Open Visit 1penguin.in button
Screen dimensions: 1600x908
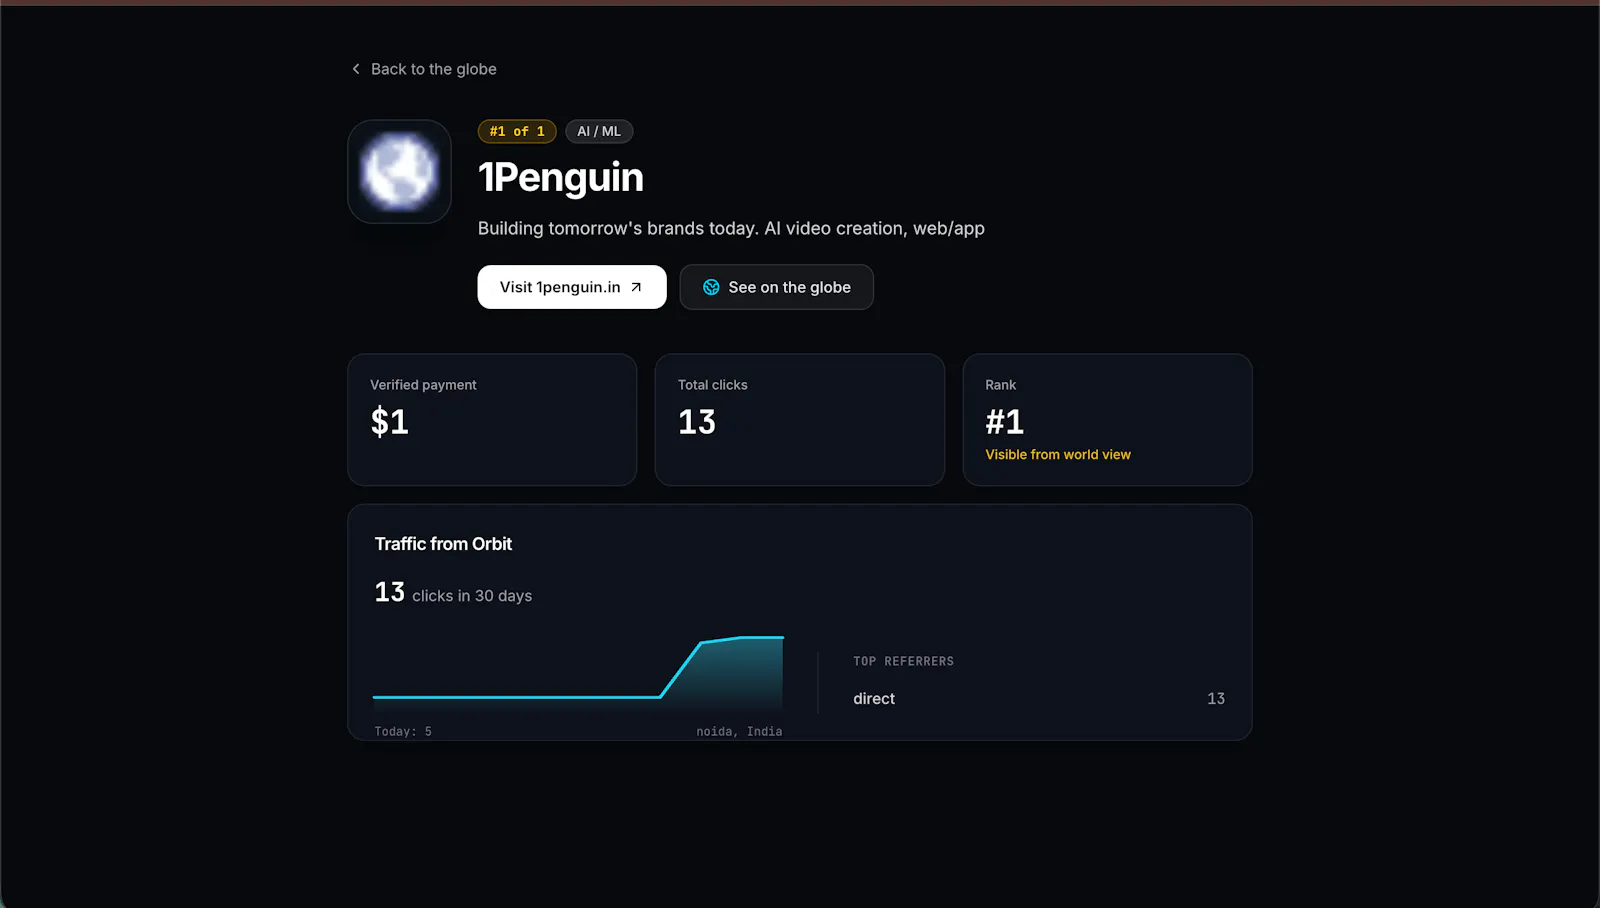tap(572, 287)
